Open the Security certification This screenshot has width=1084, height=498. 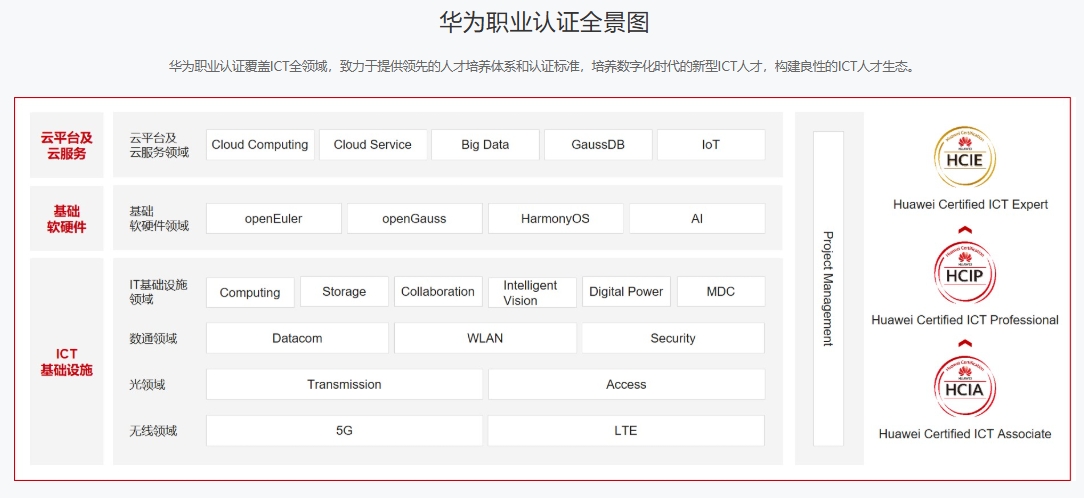click(x=673, y=338)
